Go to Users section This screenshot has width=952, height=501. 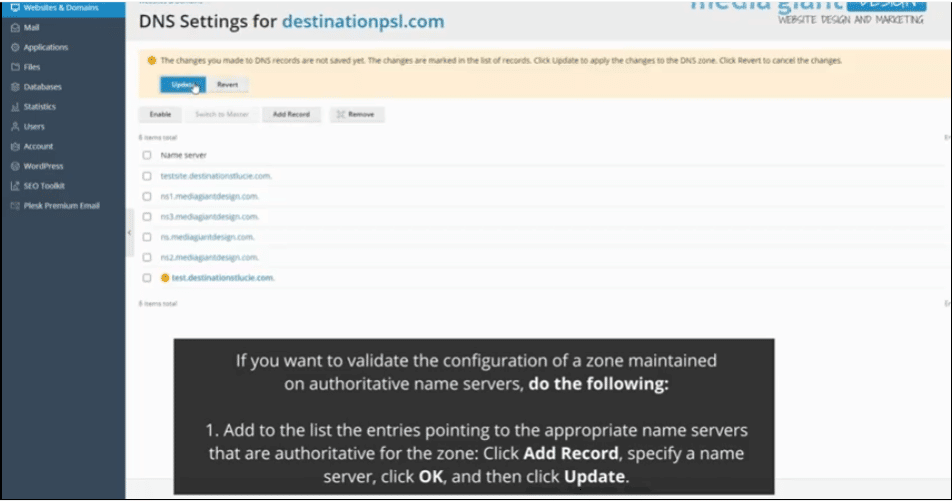(x=34, y=126)
